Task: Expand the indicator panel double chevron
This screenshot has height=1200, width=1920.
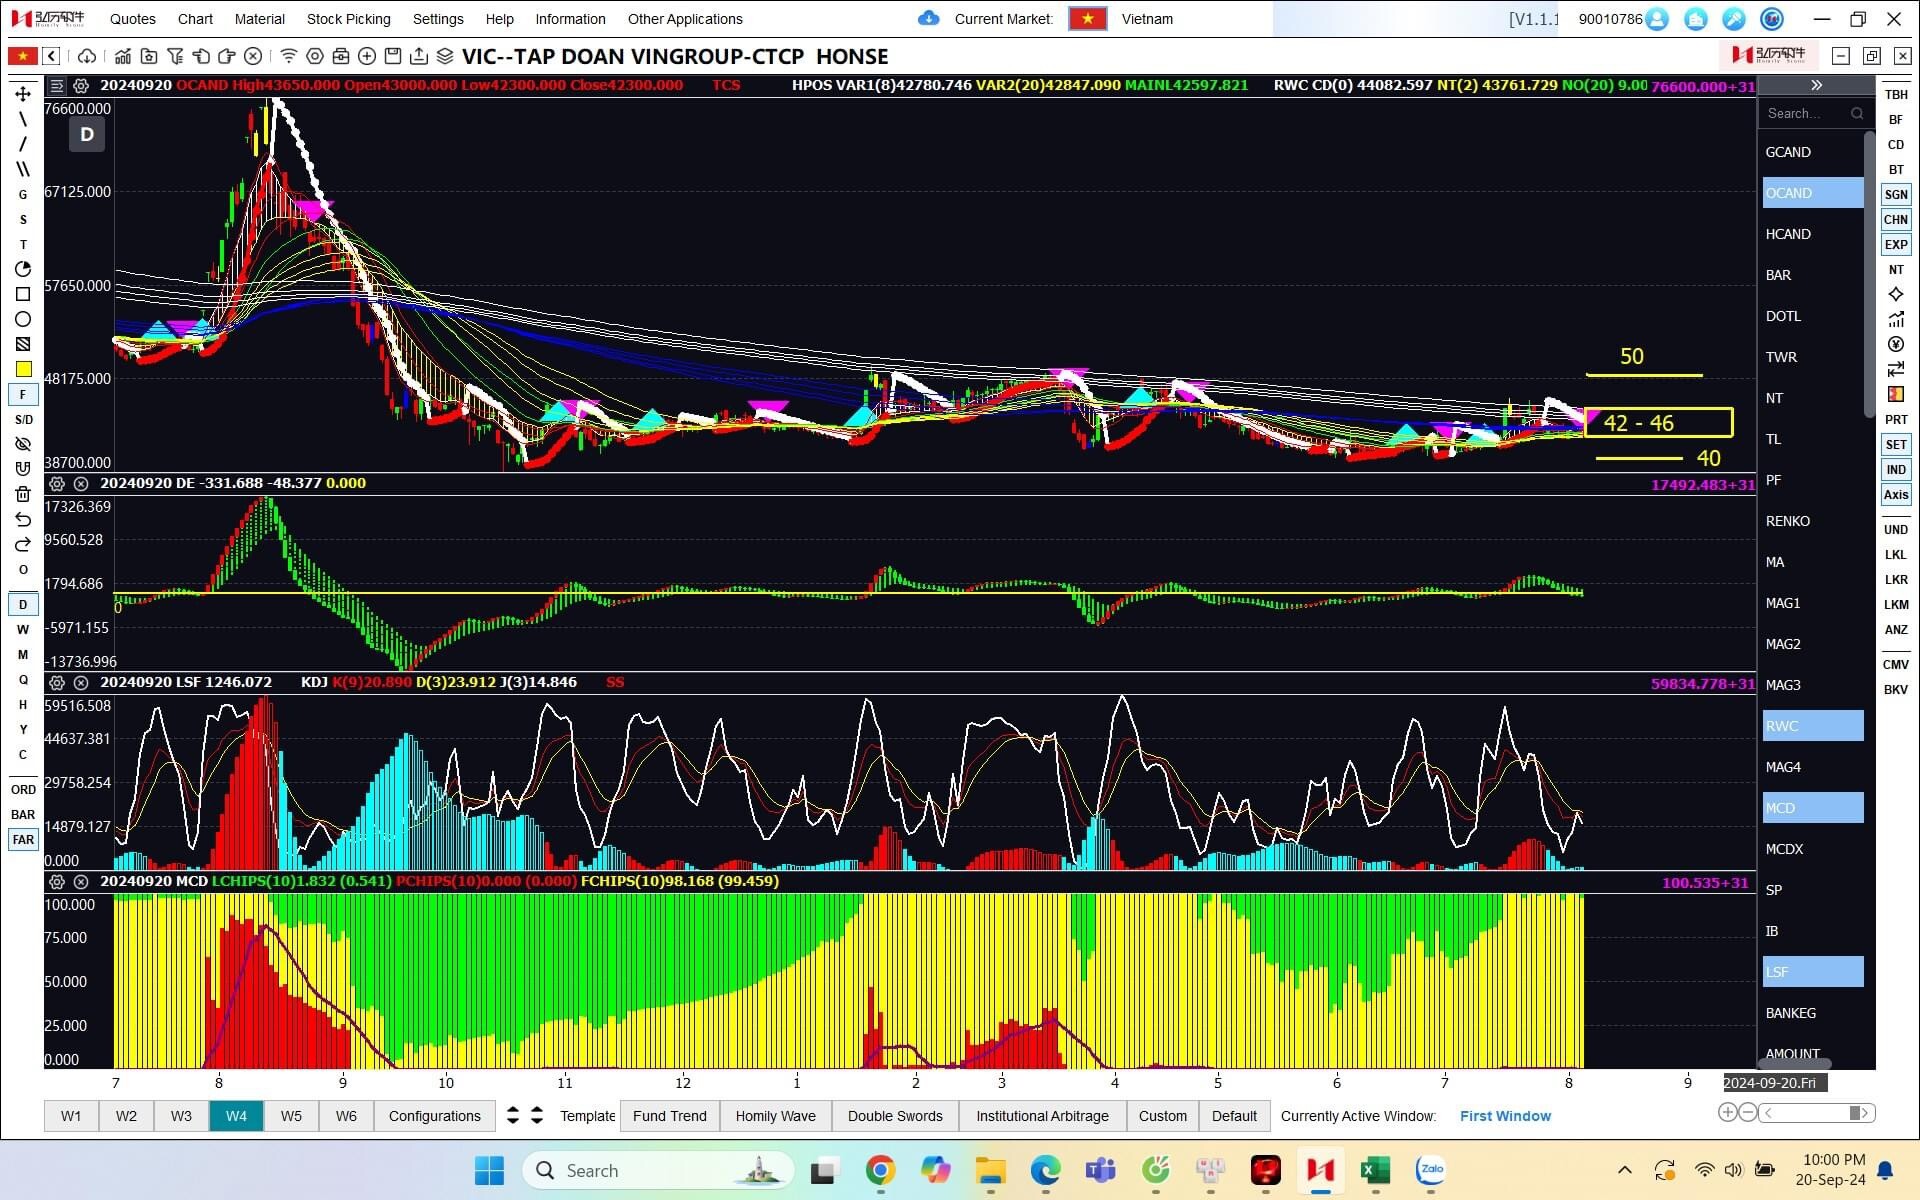Action: 1816,85
